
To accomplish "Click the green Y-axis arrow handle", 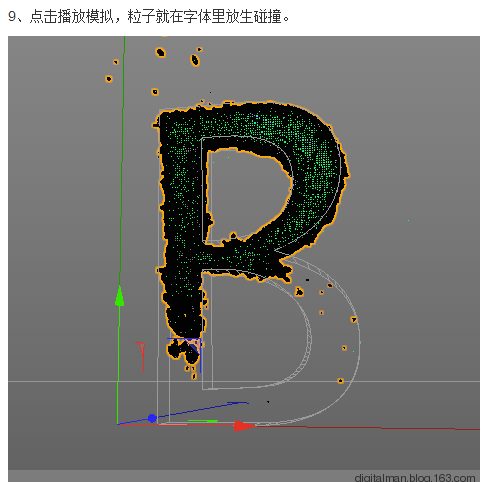I will (119, 296).
